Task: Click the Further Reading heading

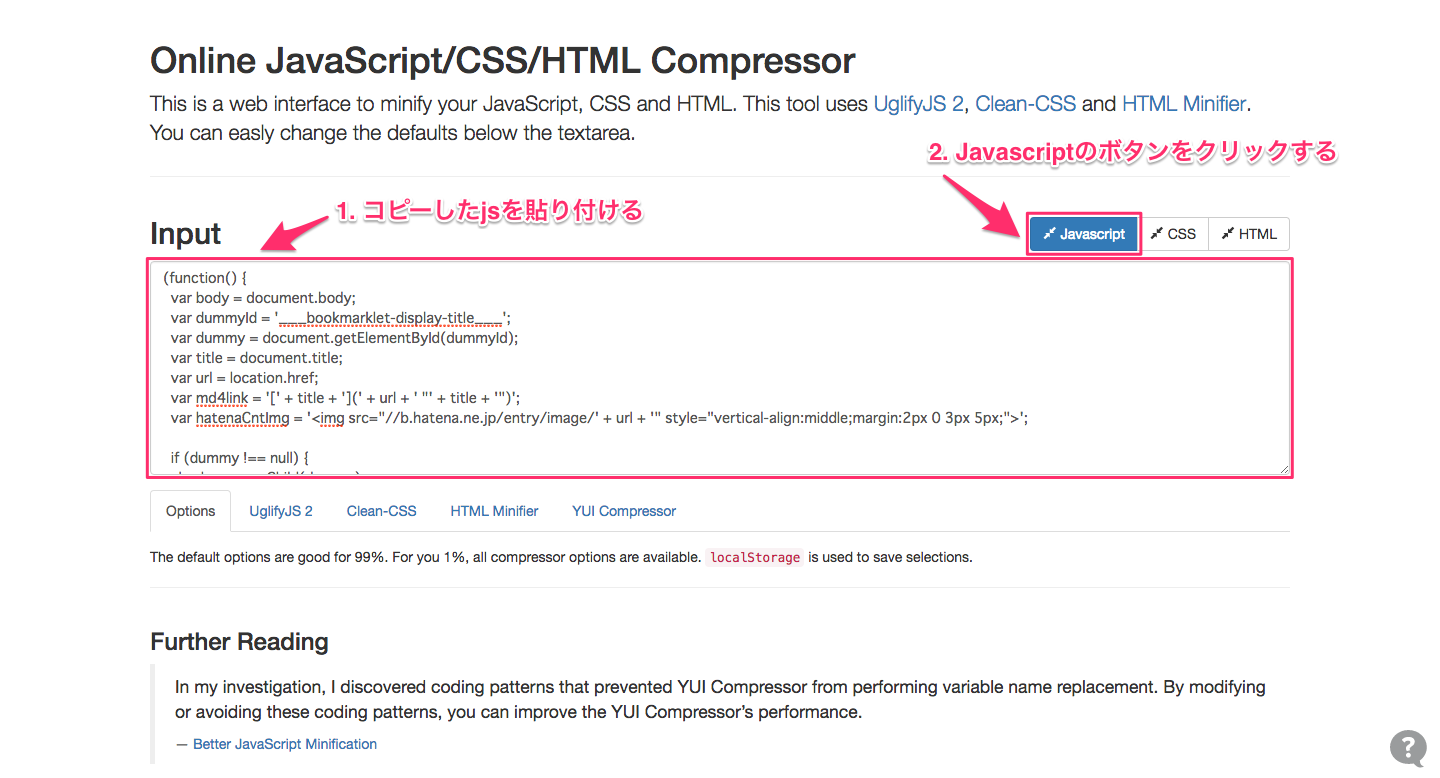Action: pyautogui.click(x=239, y=642)
